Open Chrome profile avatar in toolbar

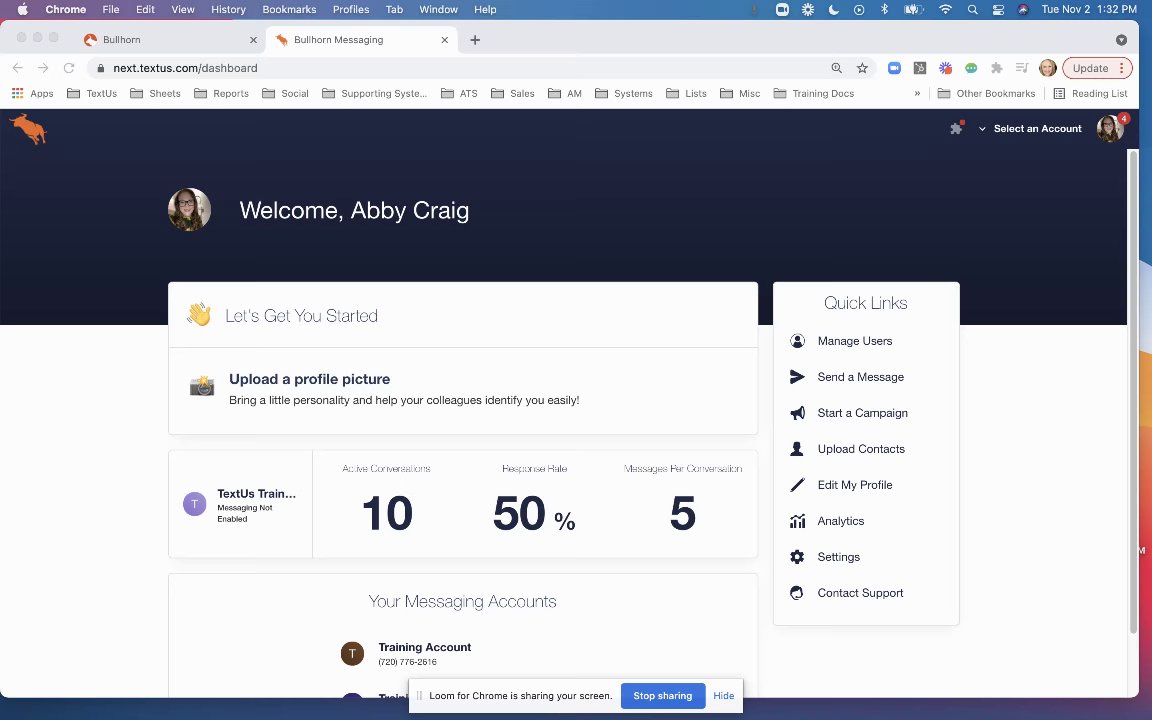click(x=1048, y=68)
